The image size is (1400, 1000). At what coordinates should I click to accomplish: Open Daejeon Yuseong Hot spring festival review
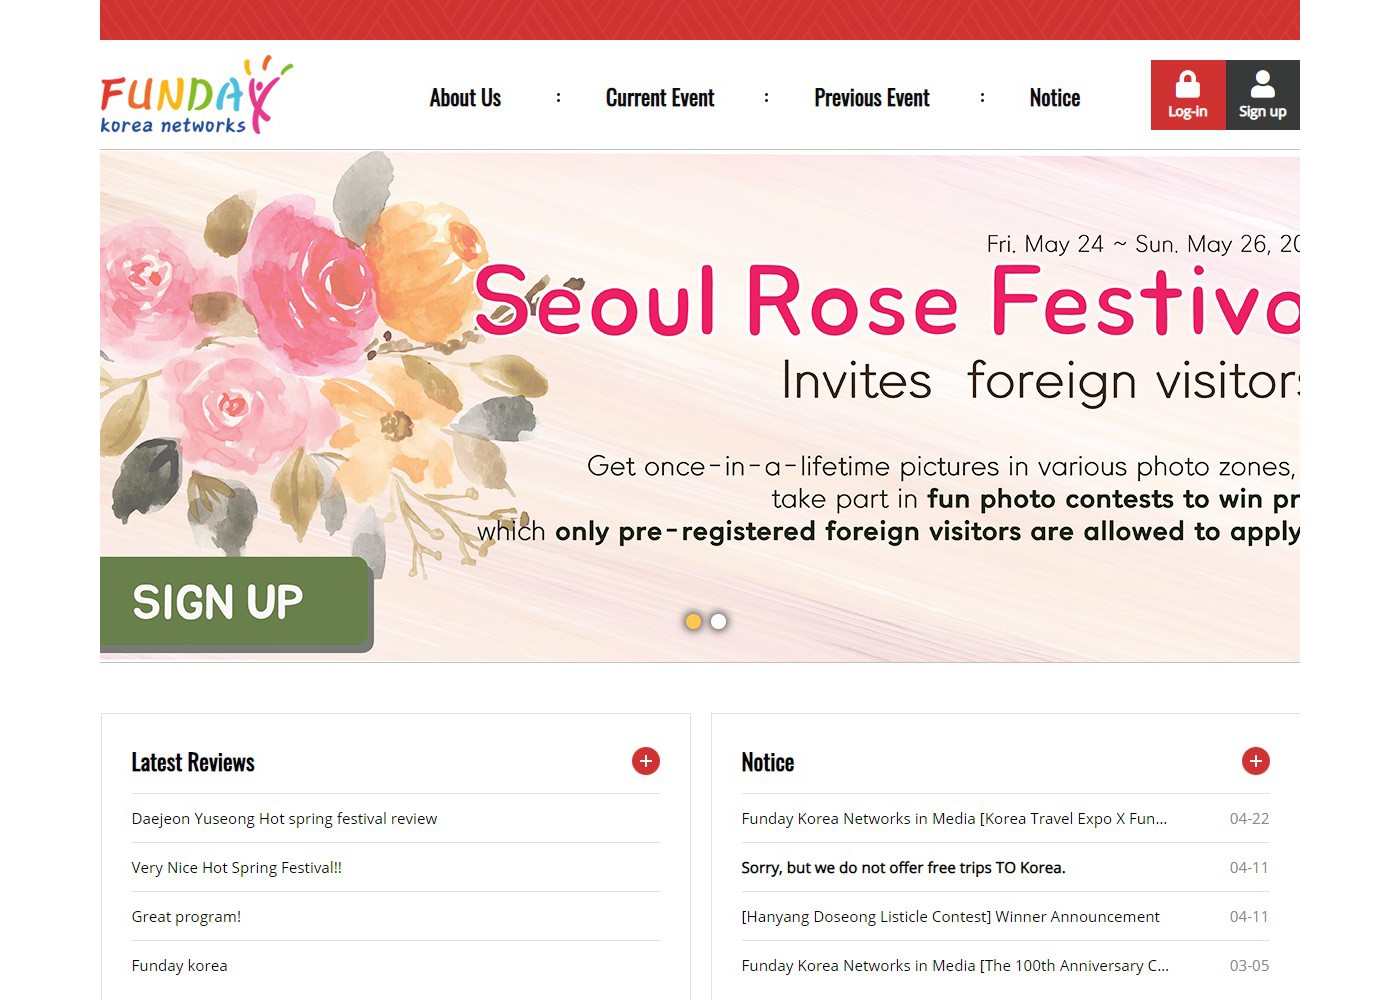284,818
